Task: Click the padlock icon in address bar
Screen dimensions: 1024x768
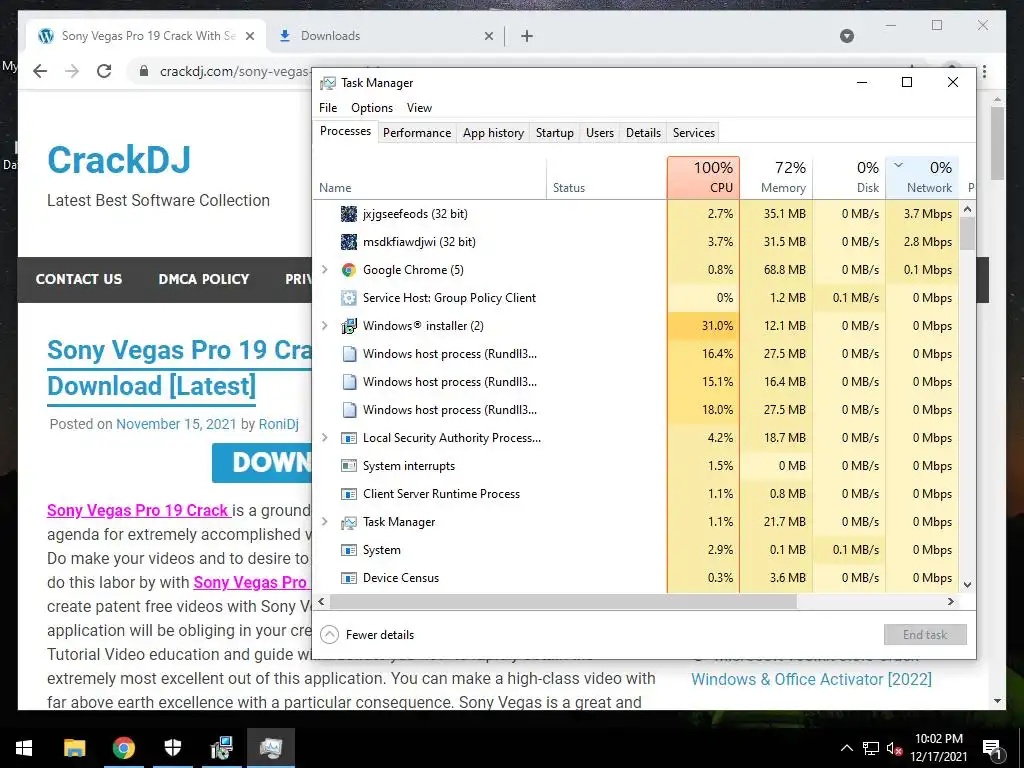Action: click(x=144, y=71)
